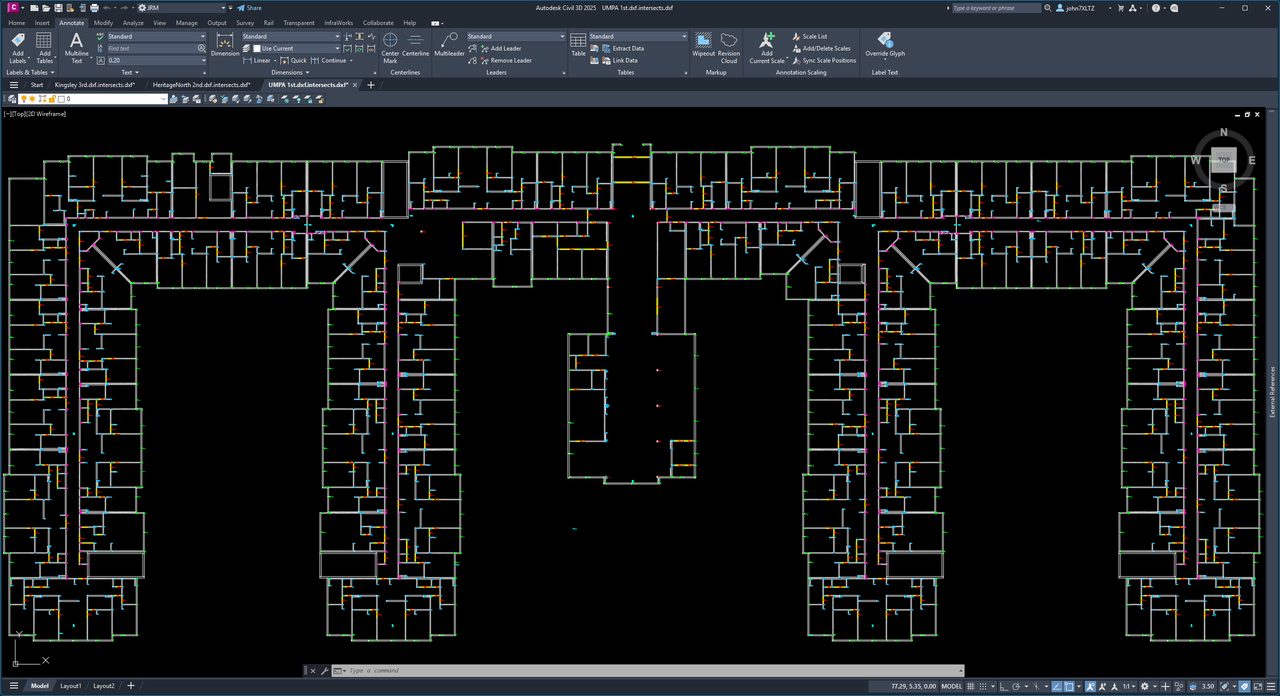Switch to Kingsley 3rd.dxf.intersects.dxf drawing tab

coord(94,85)
